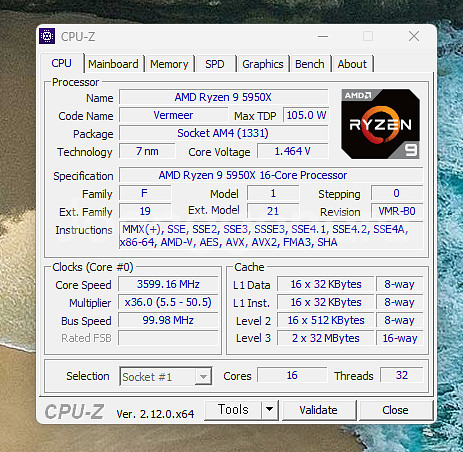Click the Family value F
The height and width of the screenshot is (452, 463).
point(145,193)
